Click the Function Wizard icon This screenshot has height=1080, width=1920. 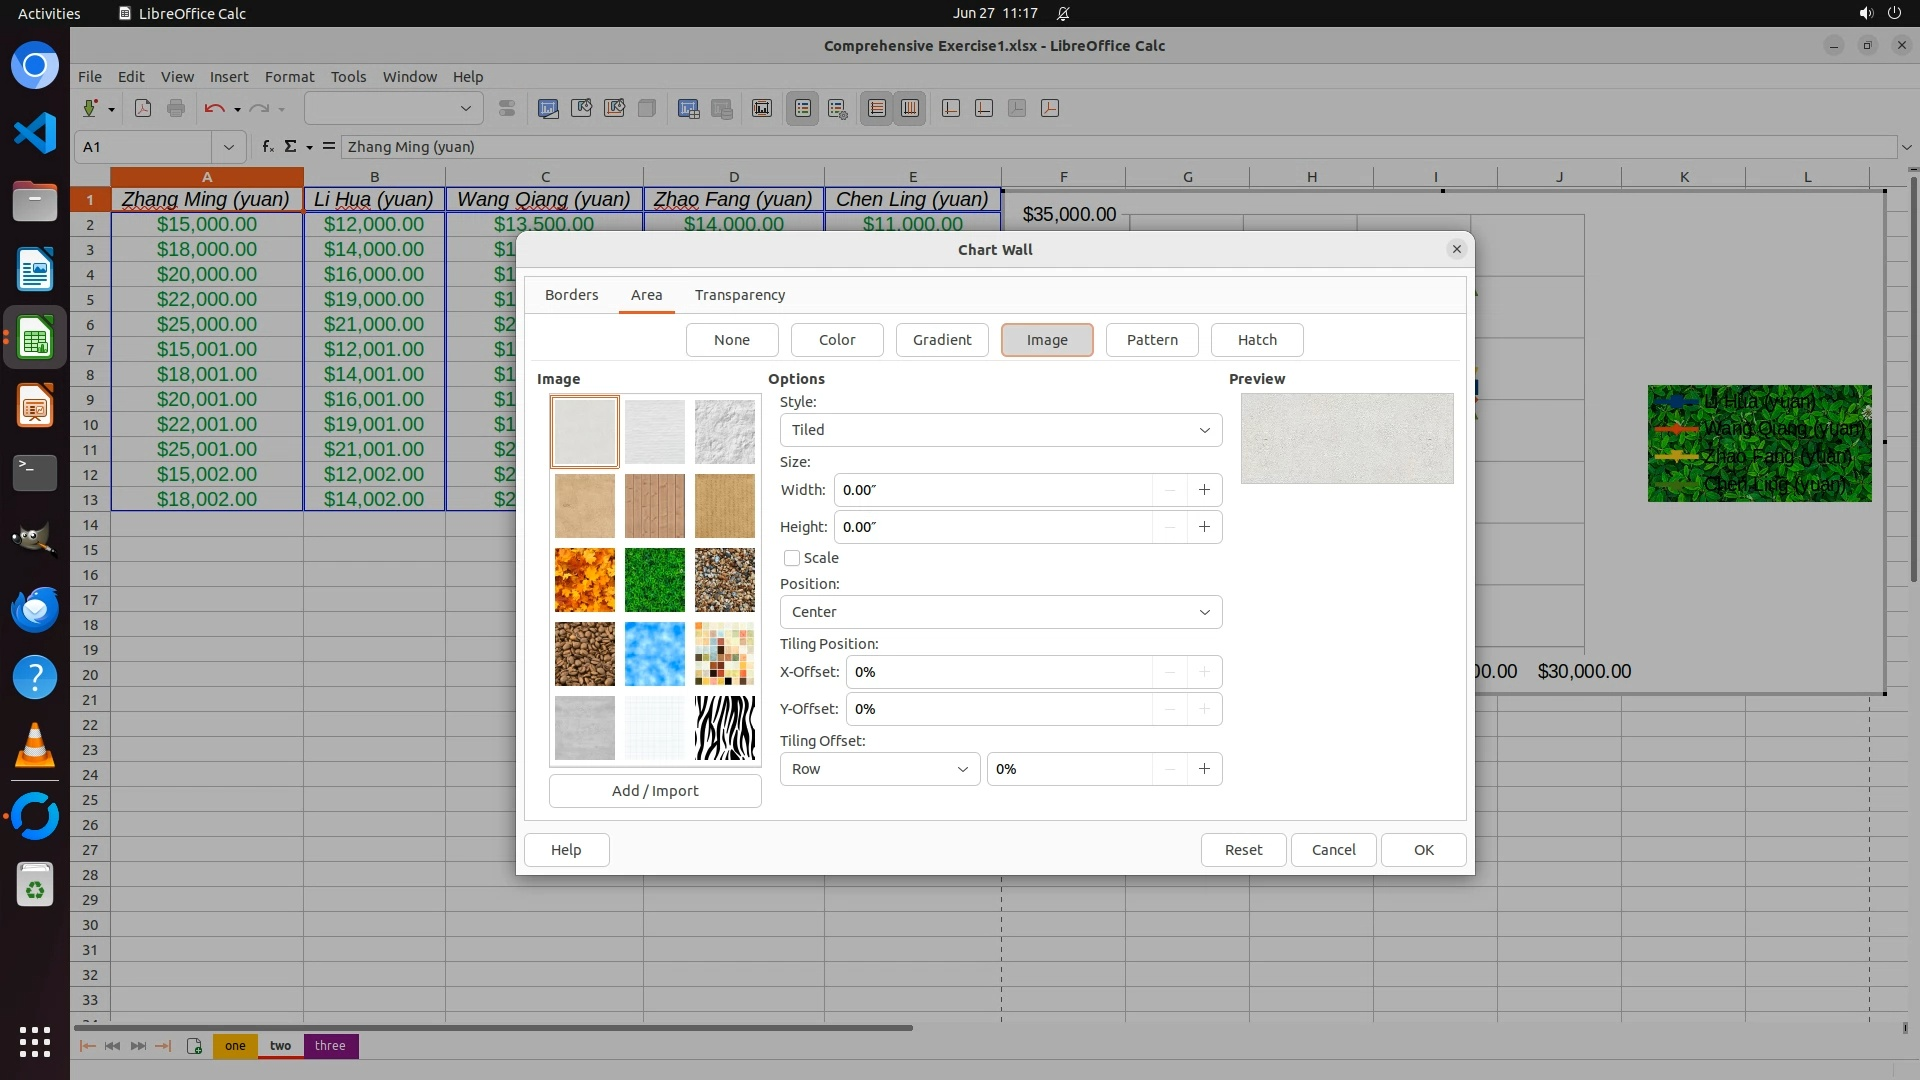click(x=267, y=147)
